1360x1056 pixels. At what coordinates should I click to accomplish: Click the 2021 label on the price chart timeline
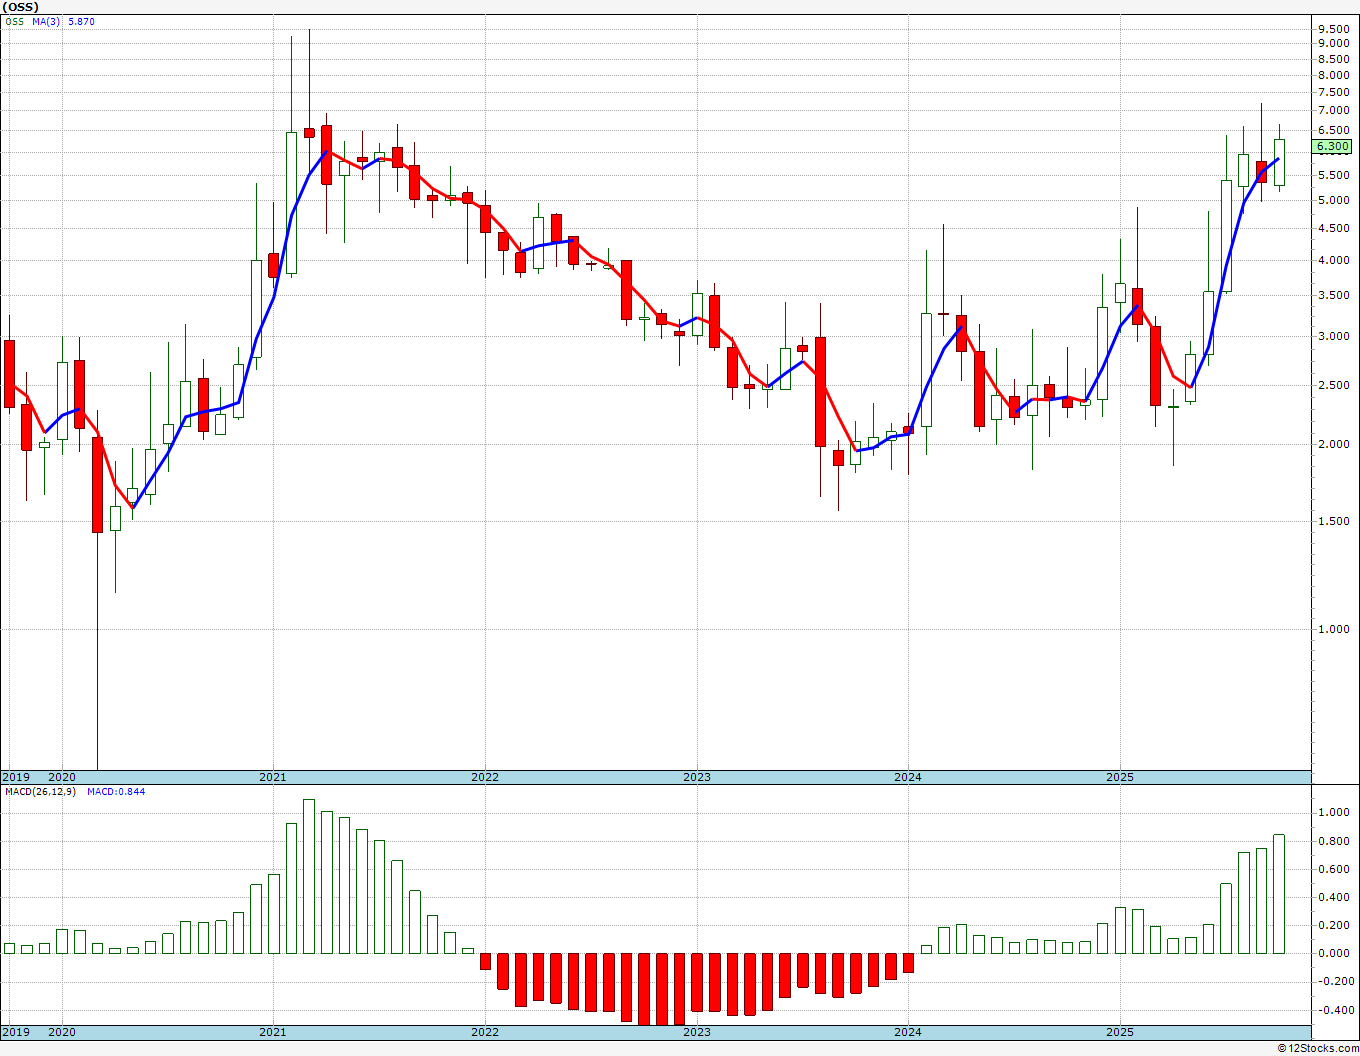pos(273,777)
